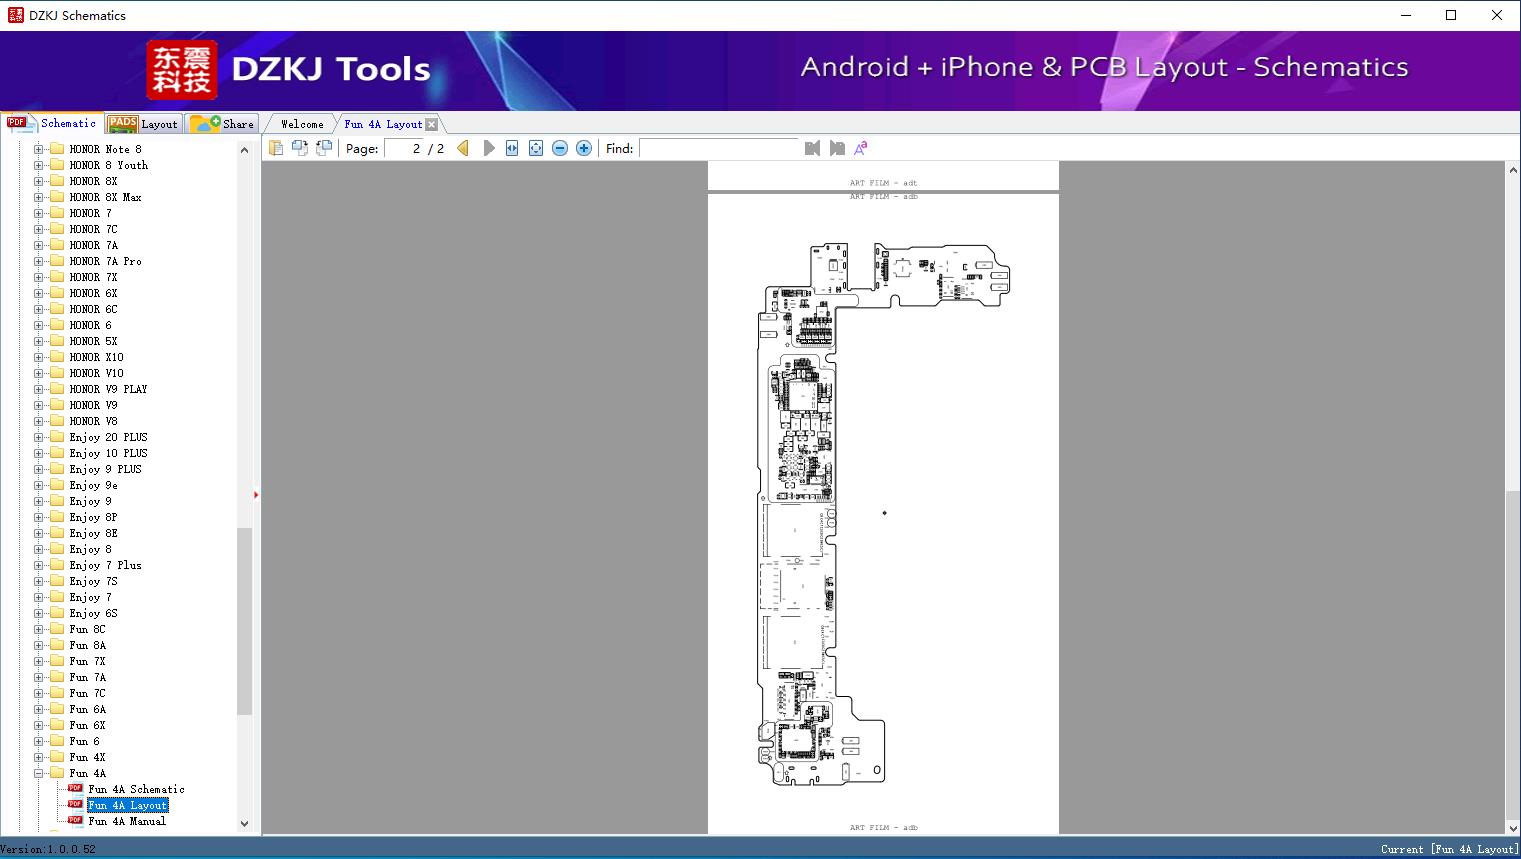Viewport: 1521px width, 859px height.
Task: Click the Fun 8A folder icon
Action: (57, 645)
